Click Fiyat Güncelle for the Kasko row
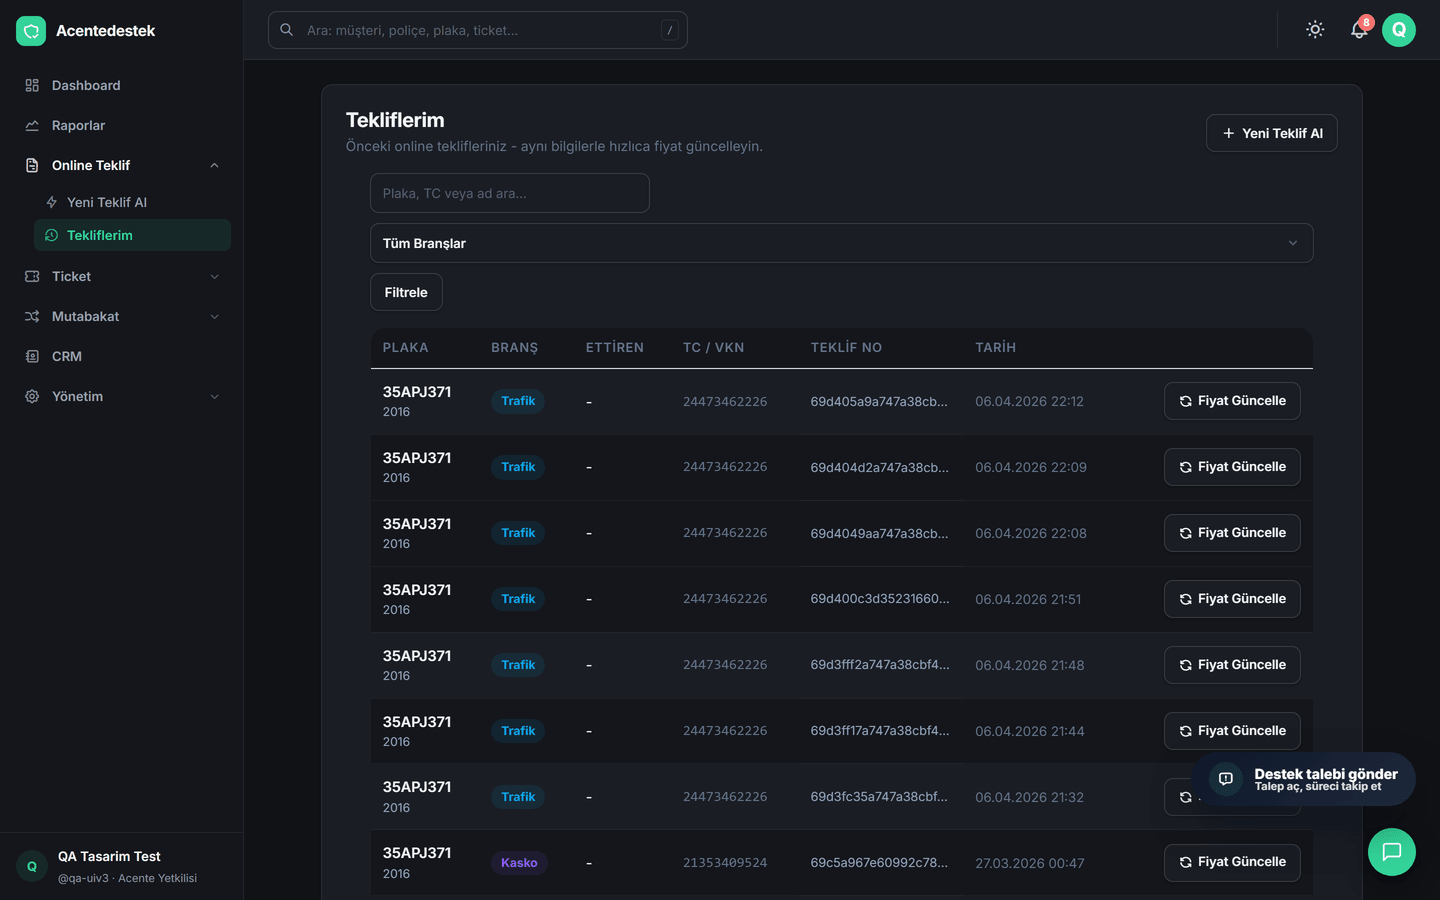The height and width of the screenshot is (900, 1440). click(1232, 862)
